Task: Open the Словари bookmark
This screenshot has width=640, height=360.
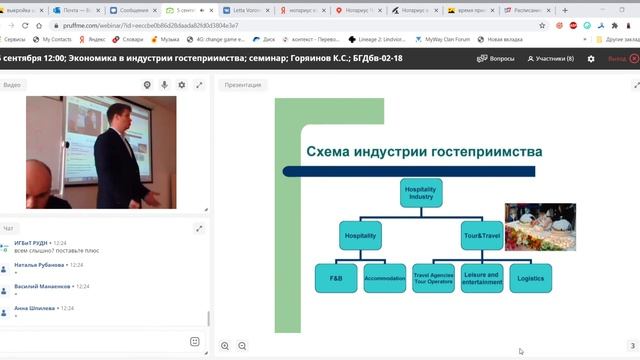Action: 128,40
